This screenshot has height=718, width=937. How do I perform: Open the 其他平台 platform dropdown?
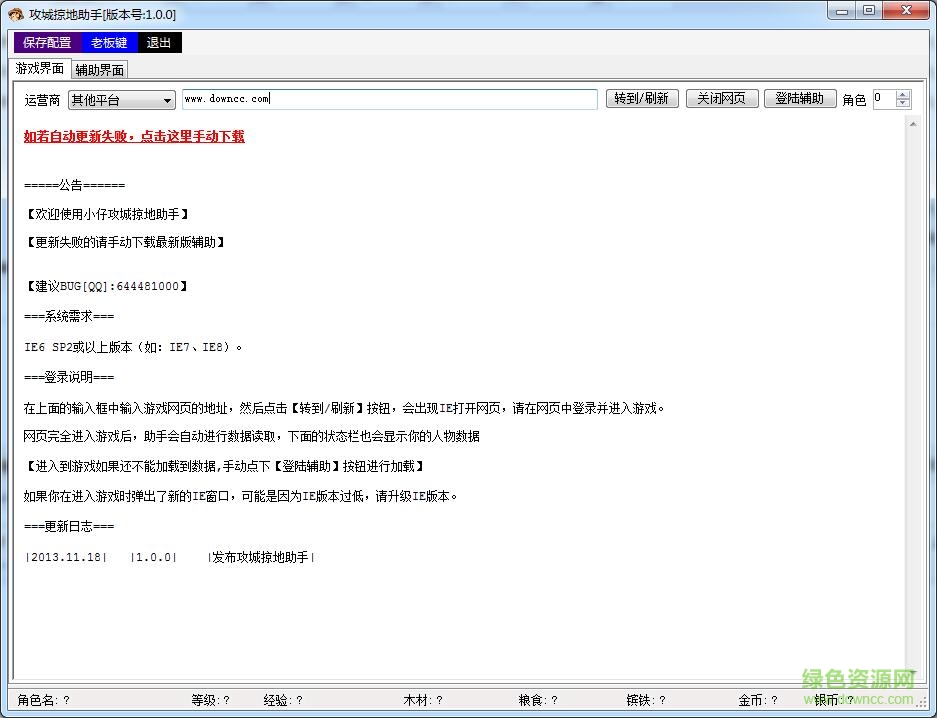pos(166,100)
